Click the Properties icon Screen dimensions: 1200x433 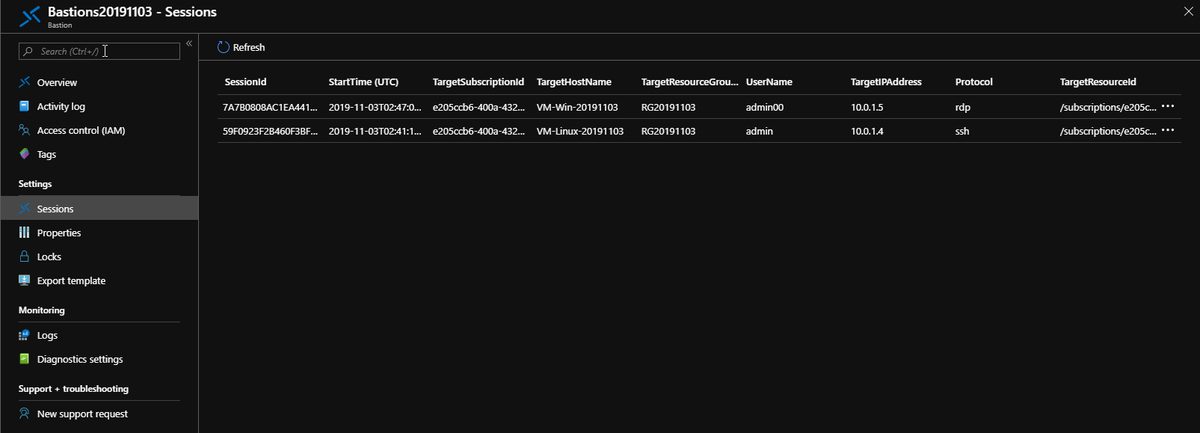pos(25,232)
